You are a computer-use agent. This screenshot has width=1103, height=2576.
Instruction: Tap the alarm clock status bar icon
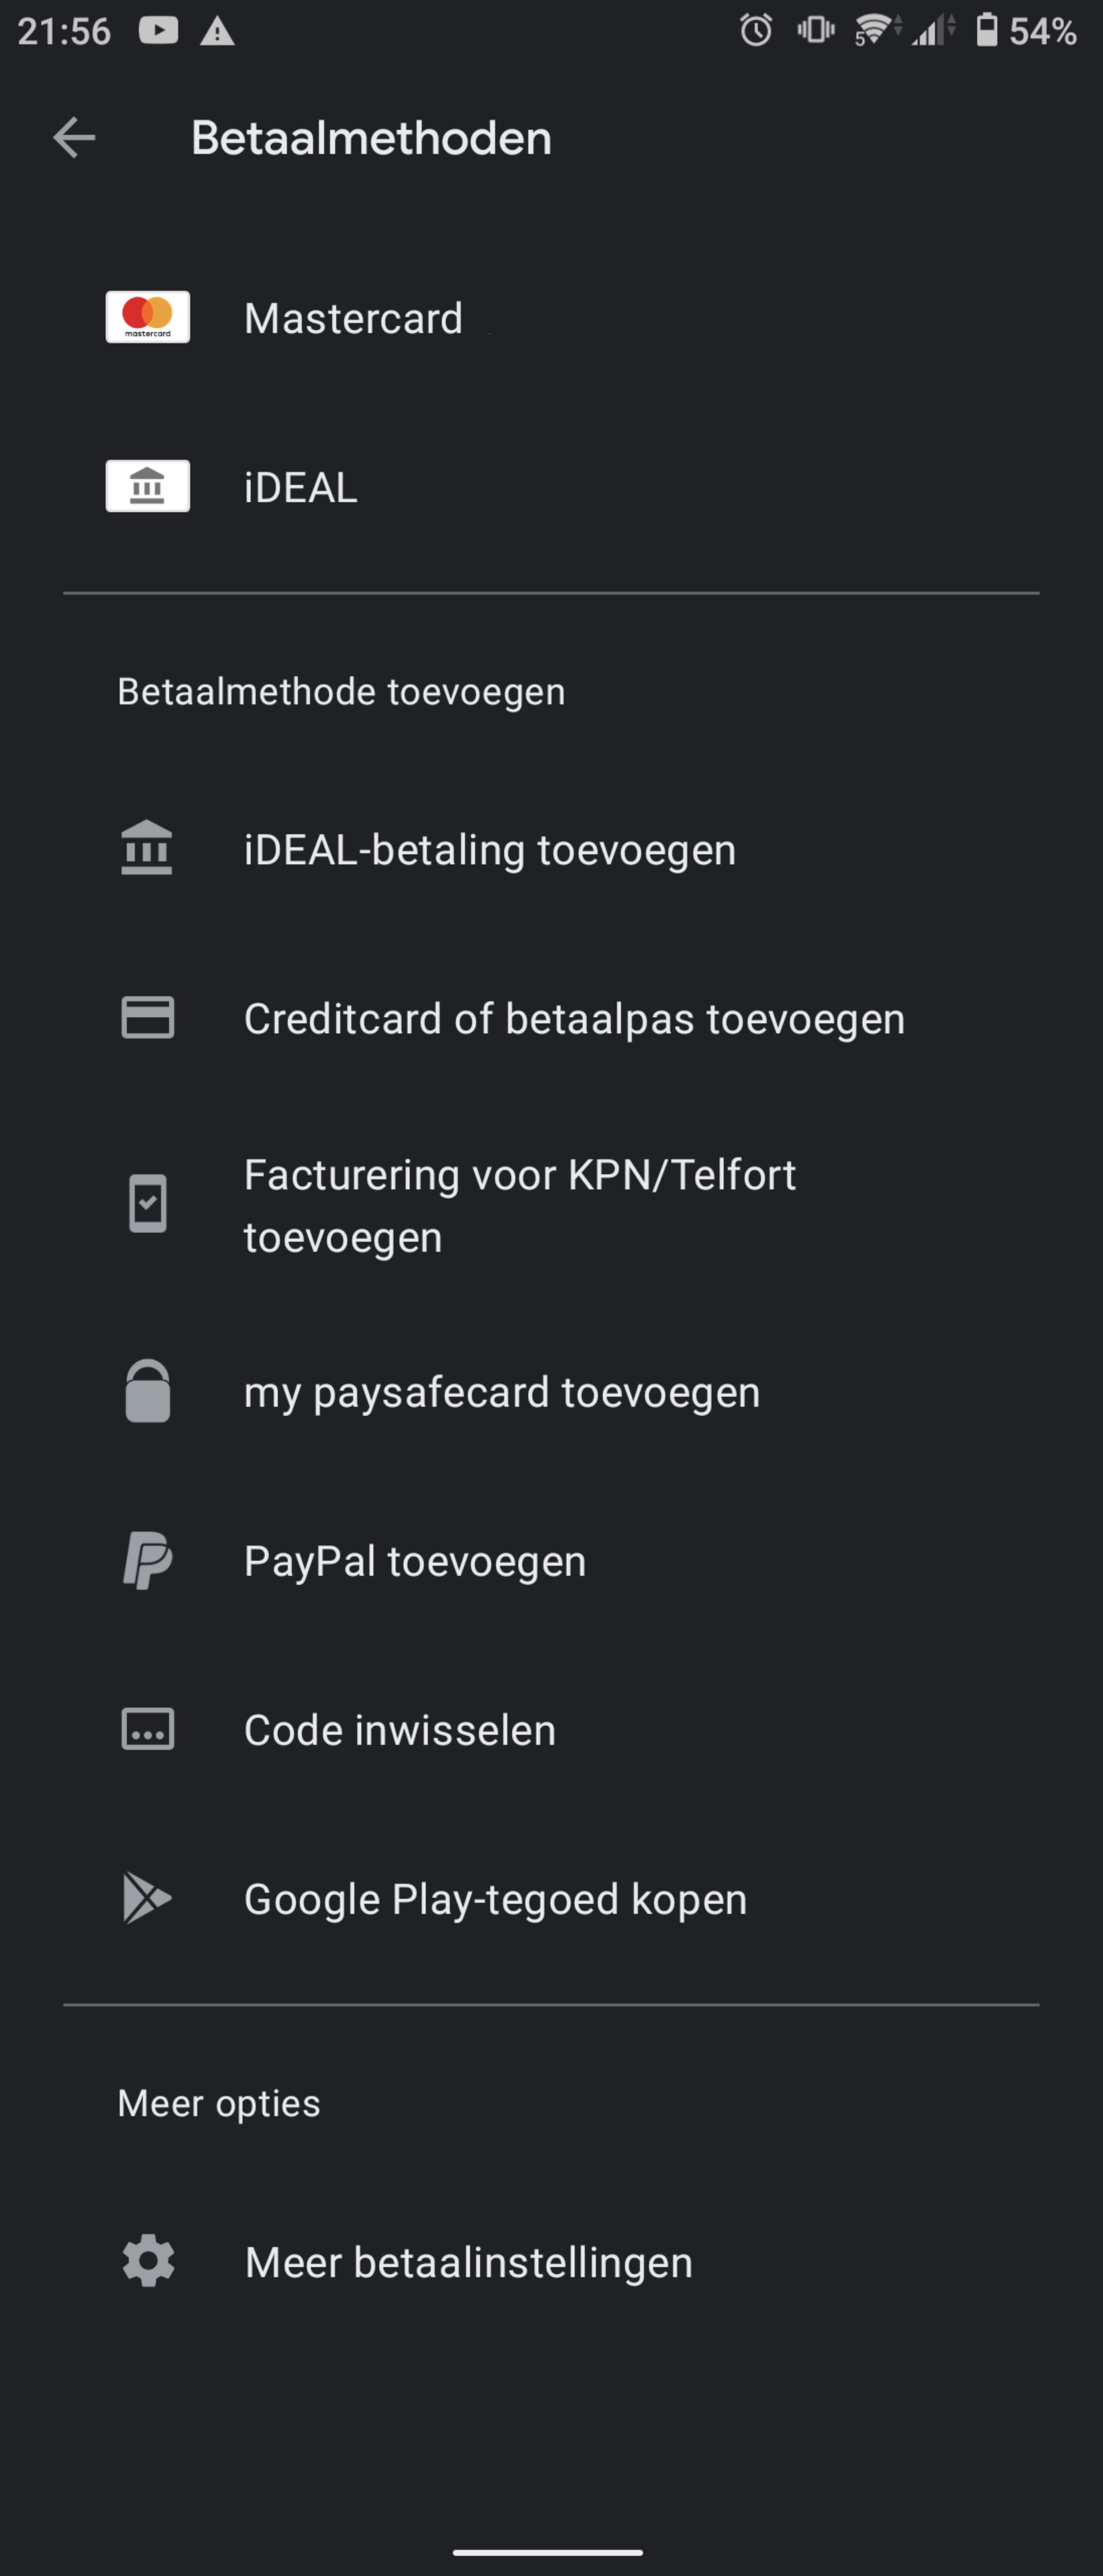tap(756, 30)
